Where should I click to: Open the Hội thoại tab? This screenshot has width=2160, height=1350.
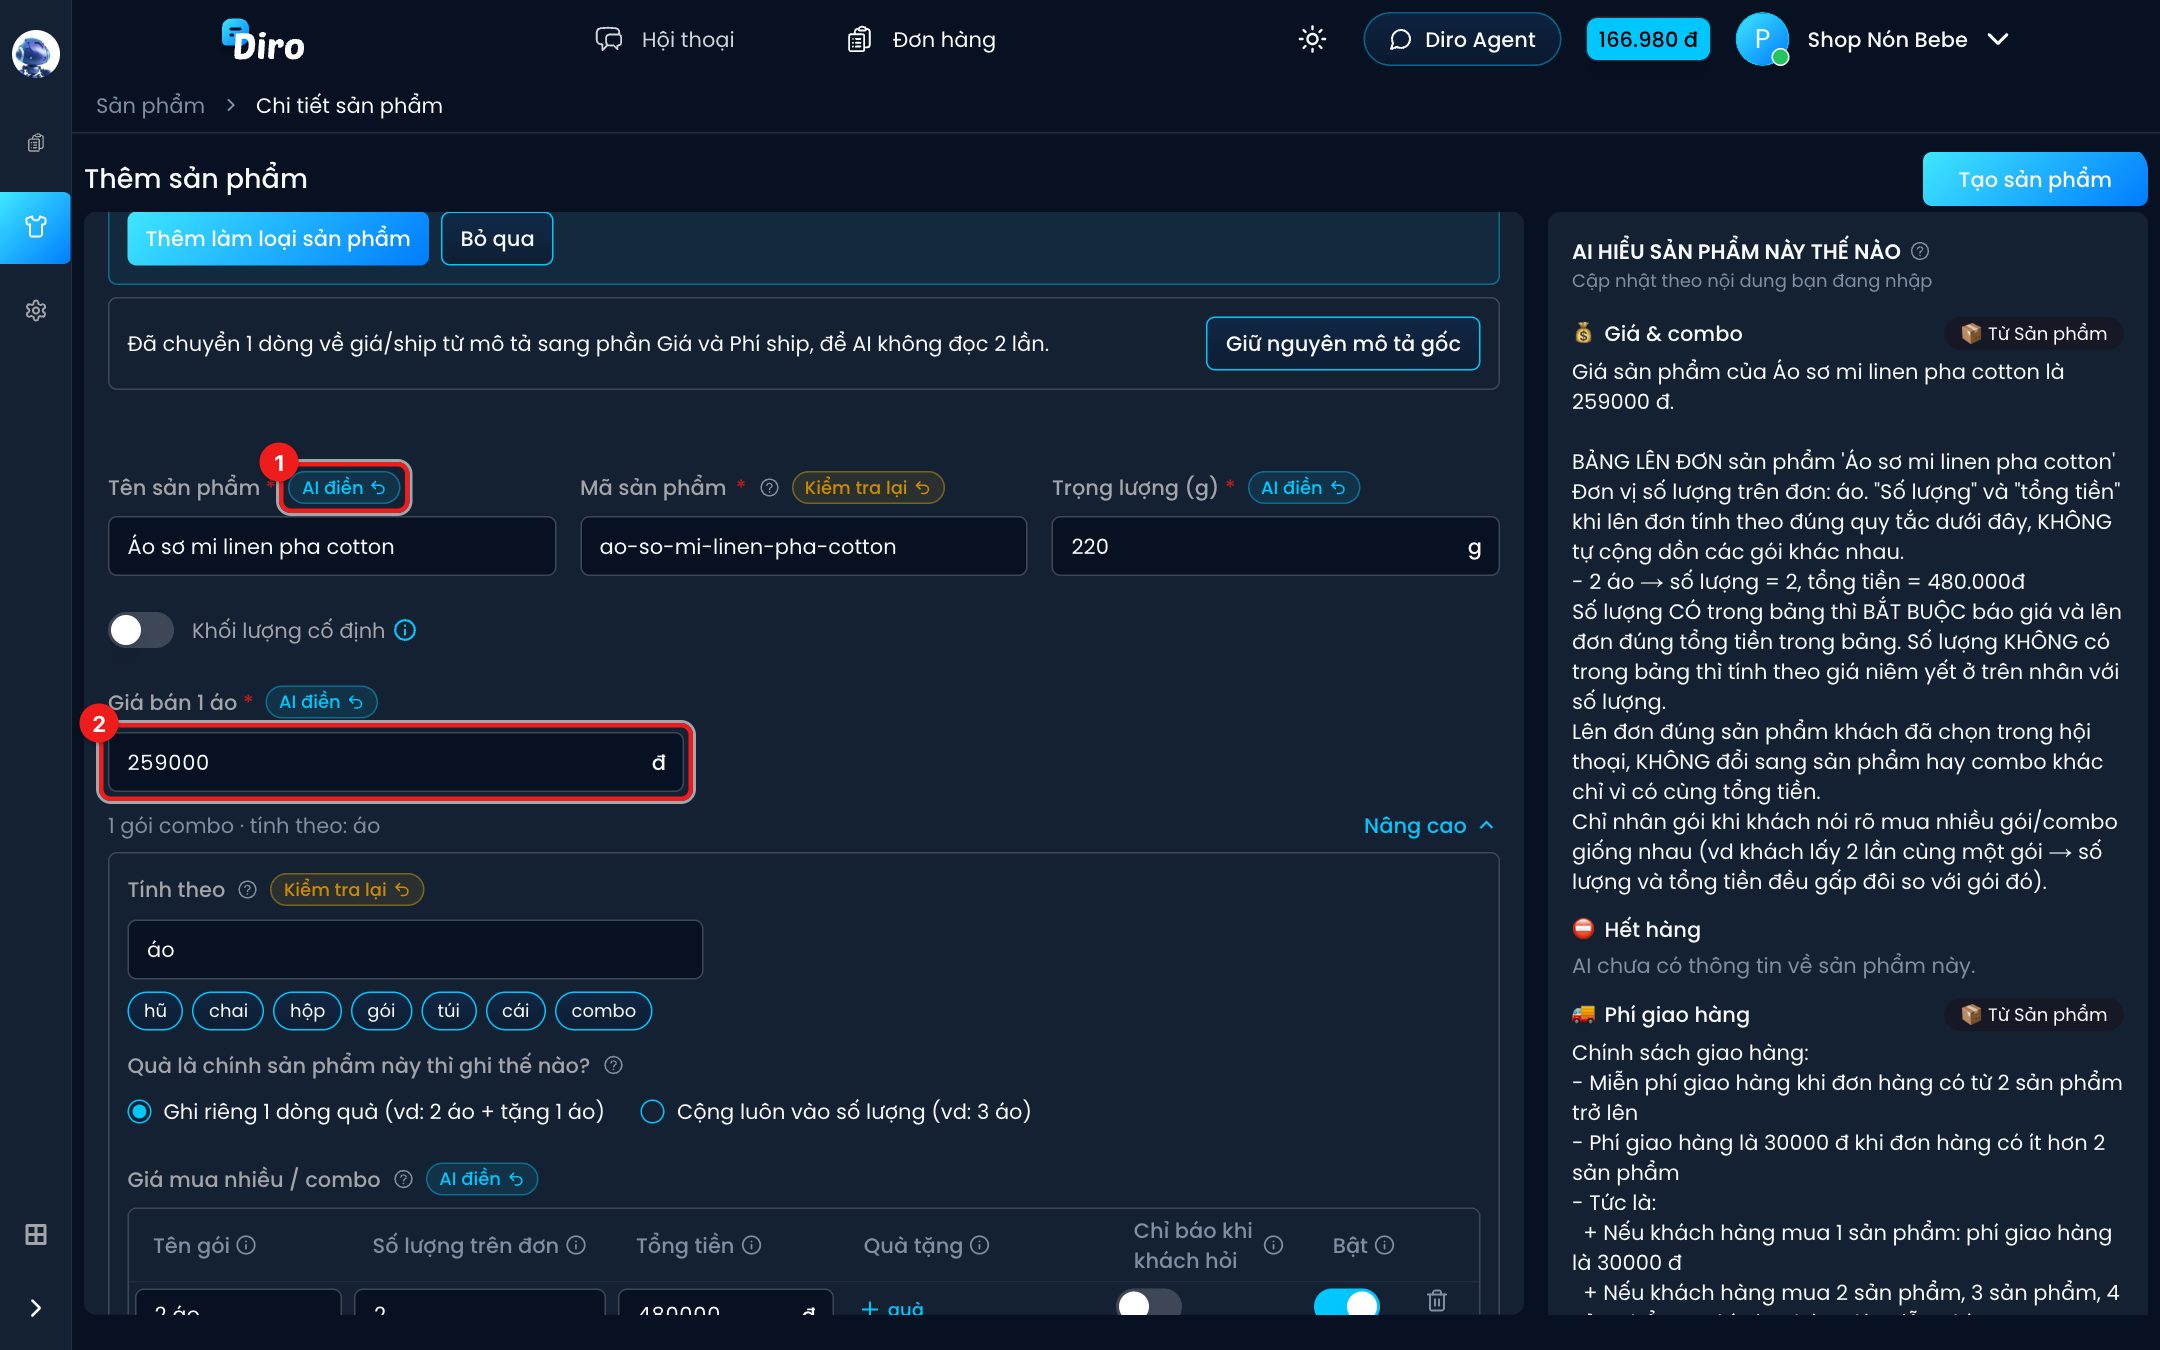point(665,40)
